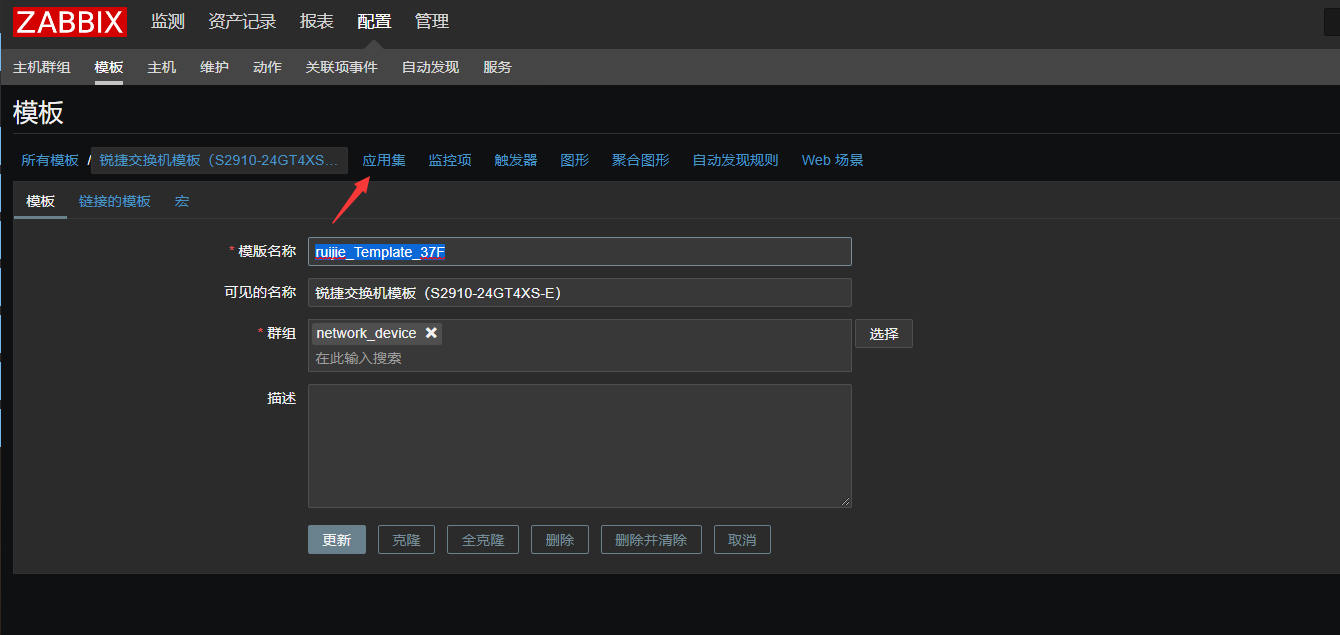Click the 克隆 button
1340x635 pixels.
[x=406, y=540]
